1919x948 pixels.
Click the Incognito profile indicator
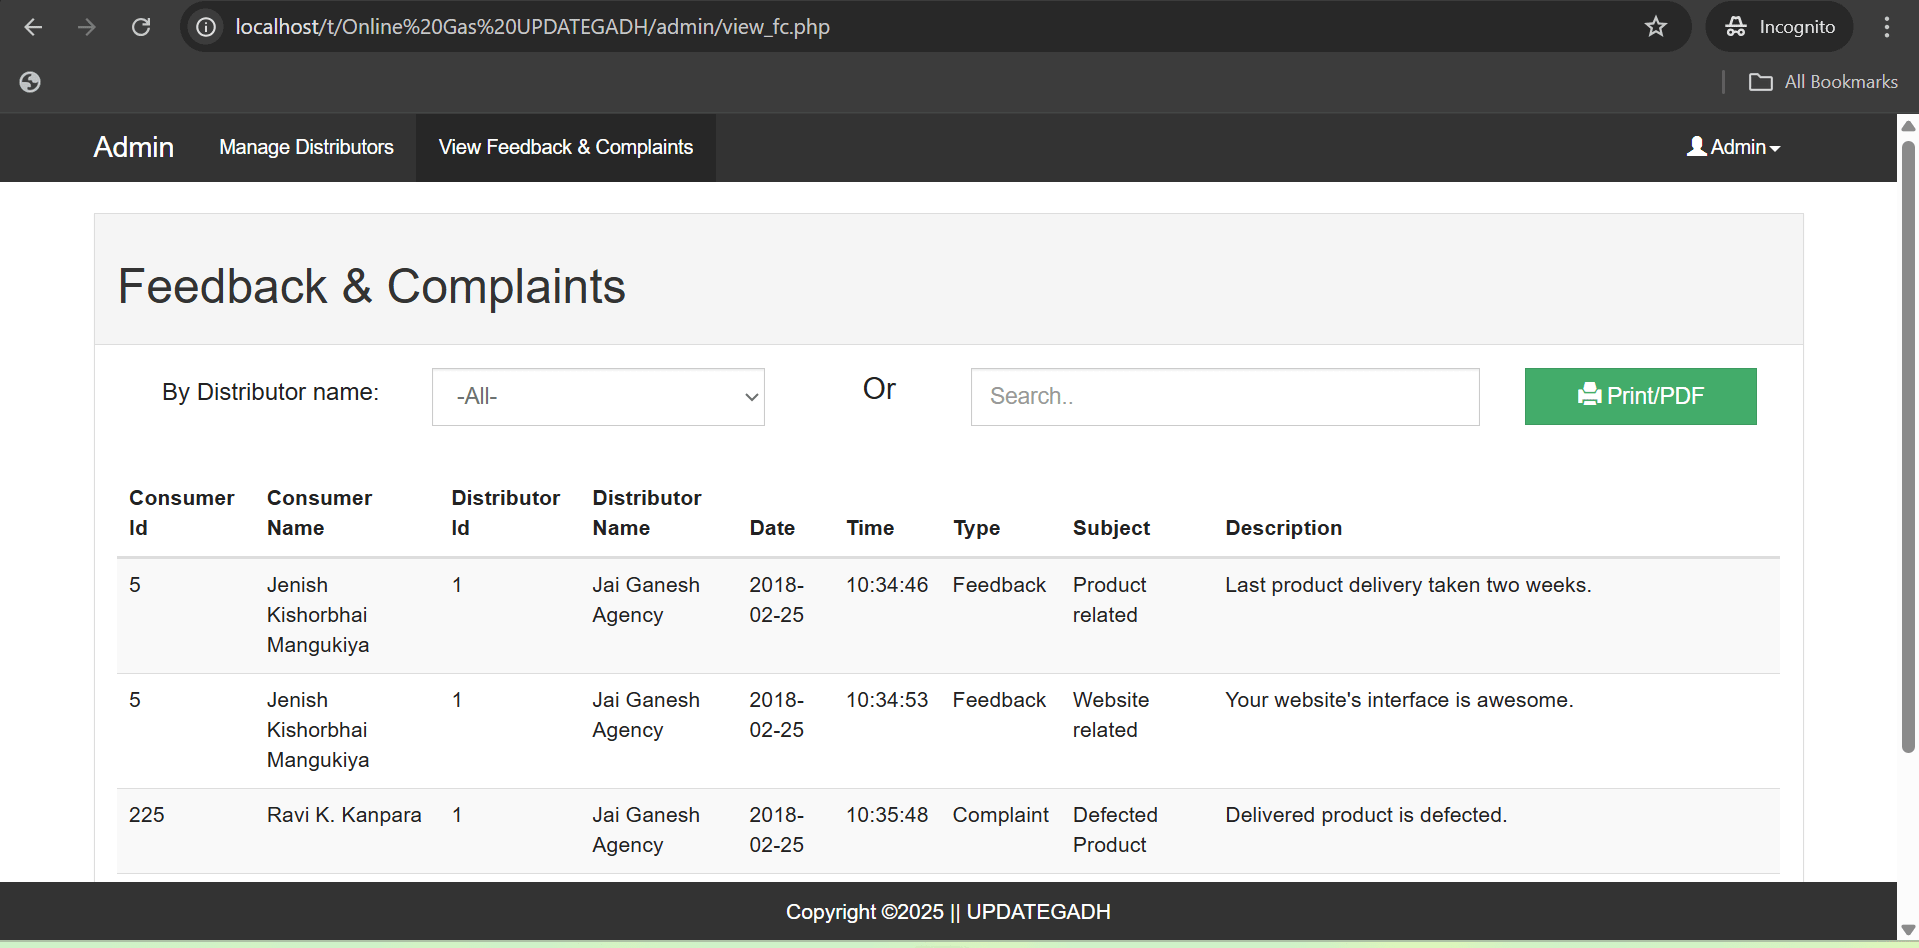pyautogui.click(x=1780, y=27)
